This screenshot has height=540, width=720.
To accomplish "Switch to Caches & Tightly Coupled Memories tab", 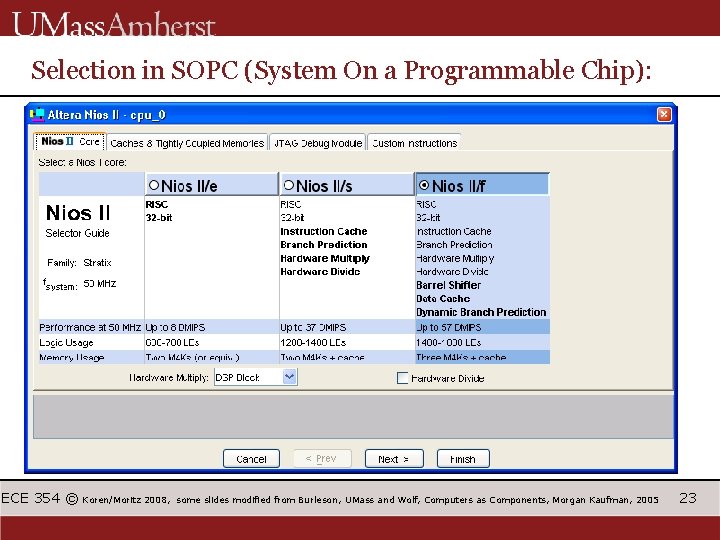I will point(187,143).
